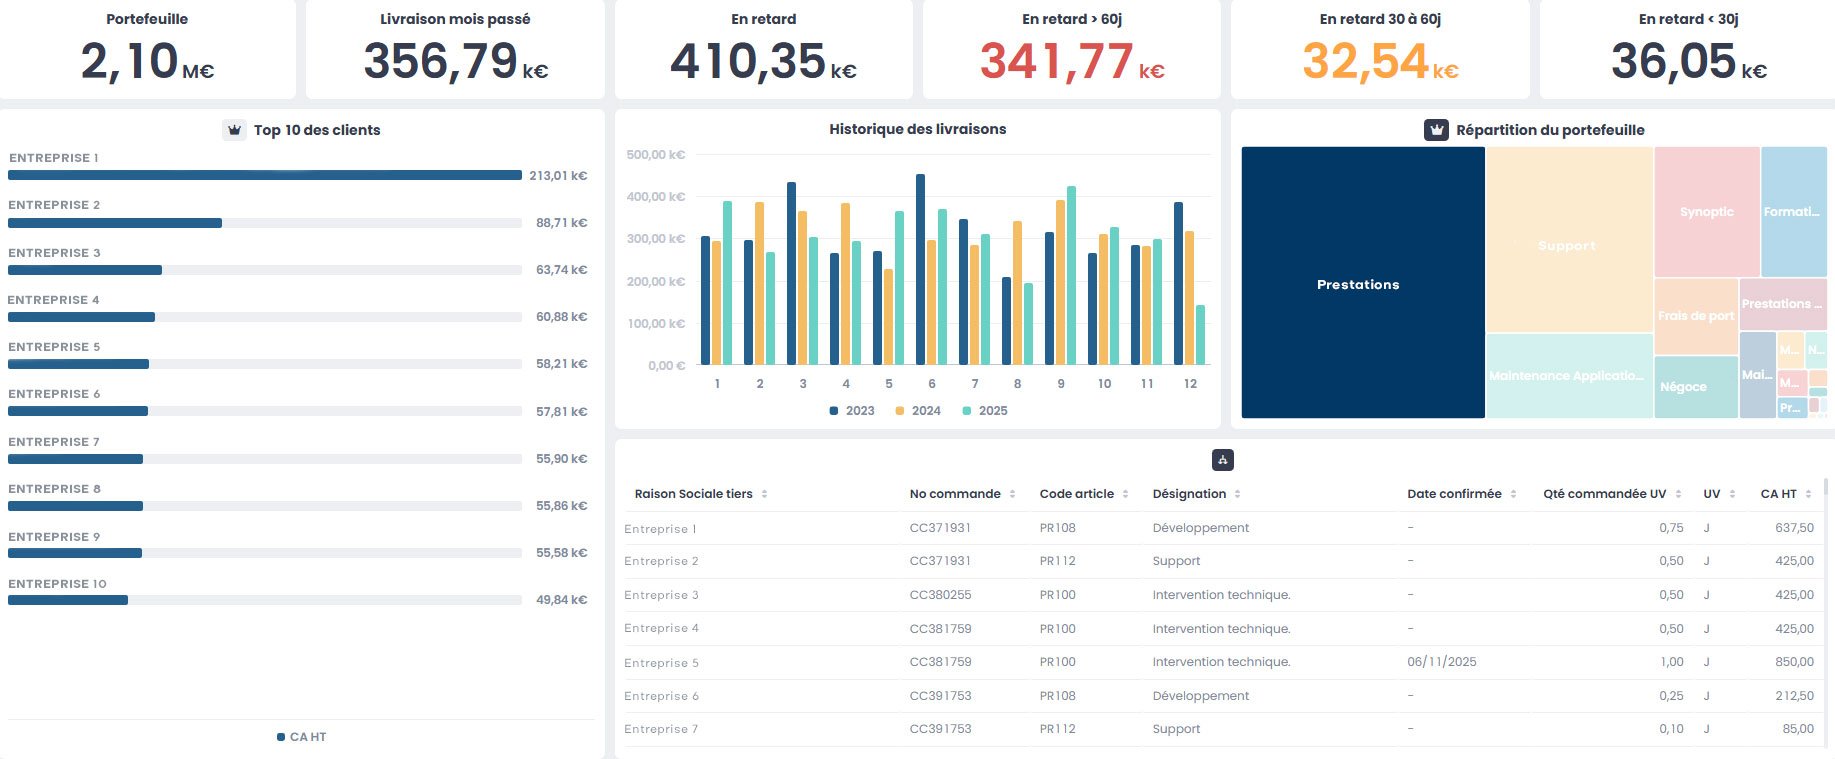Click the sort arrows next to No commande

(x=1012, y=494)
